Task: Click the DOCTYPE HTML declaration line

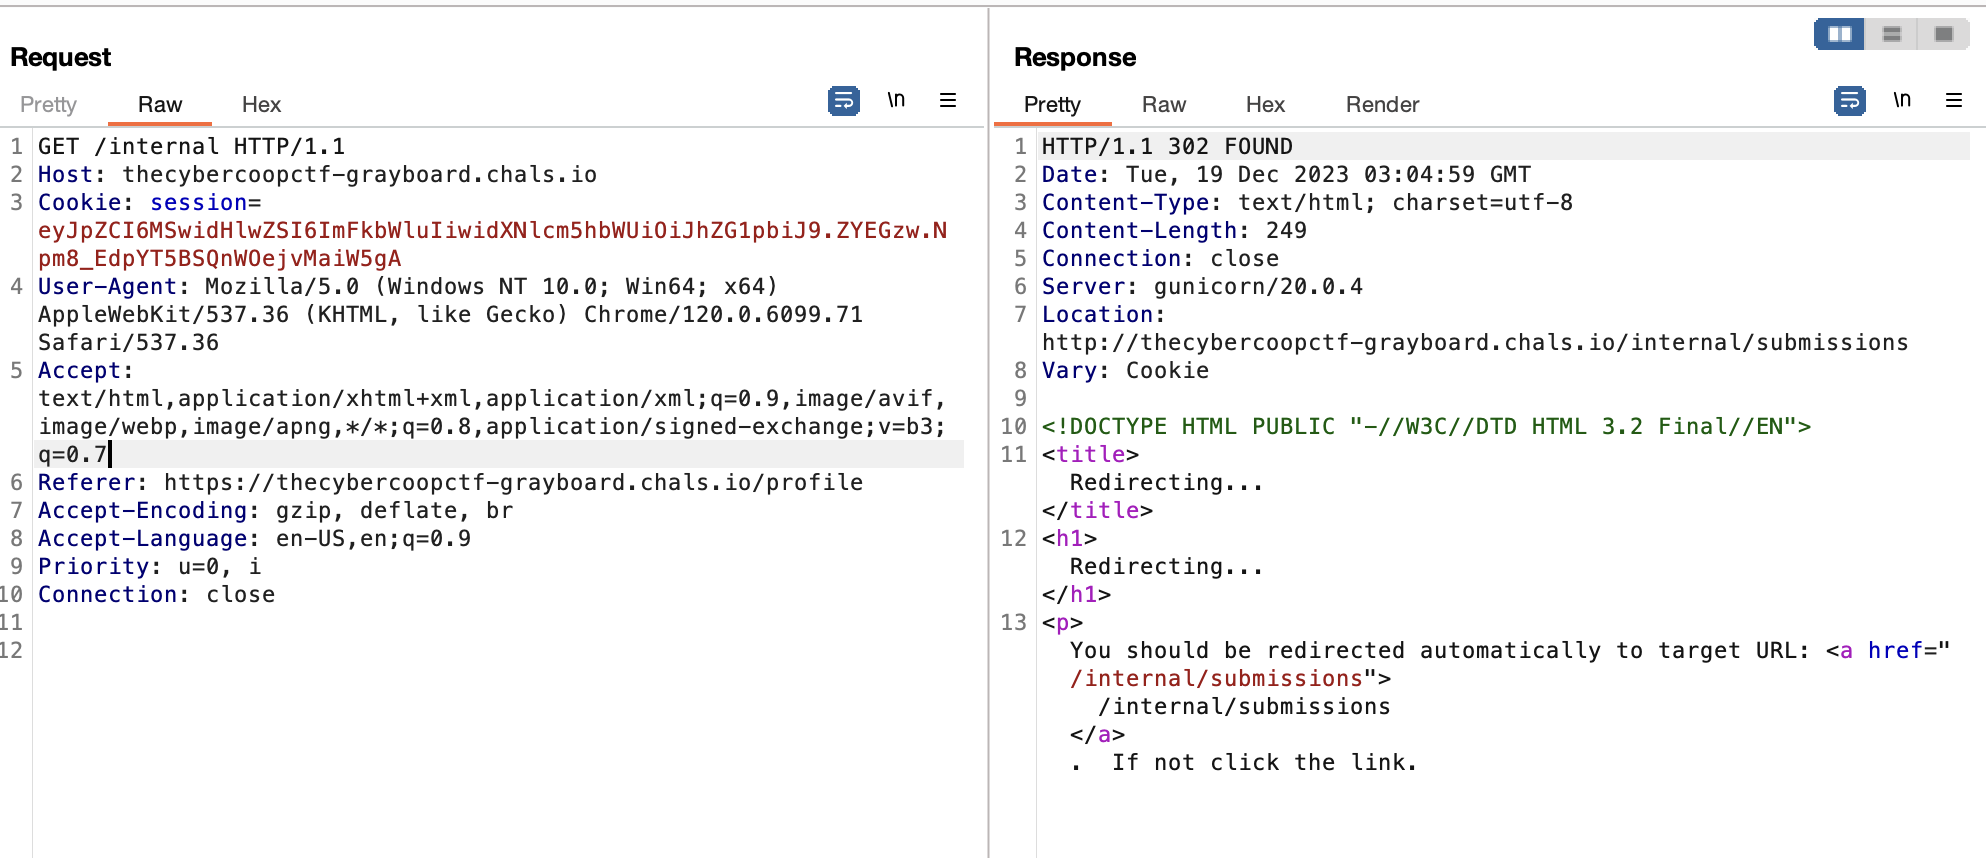Action: pos(1426,426)
